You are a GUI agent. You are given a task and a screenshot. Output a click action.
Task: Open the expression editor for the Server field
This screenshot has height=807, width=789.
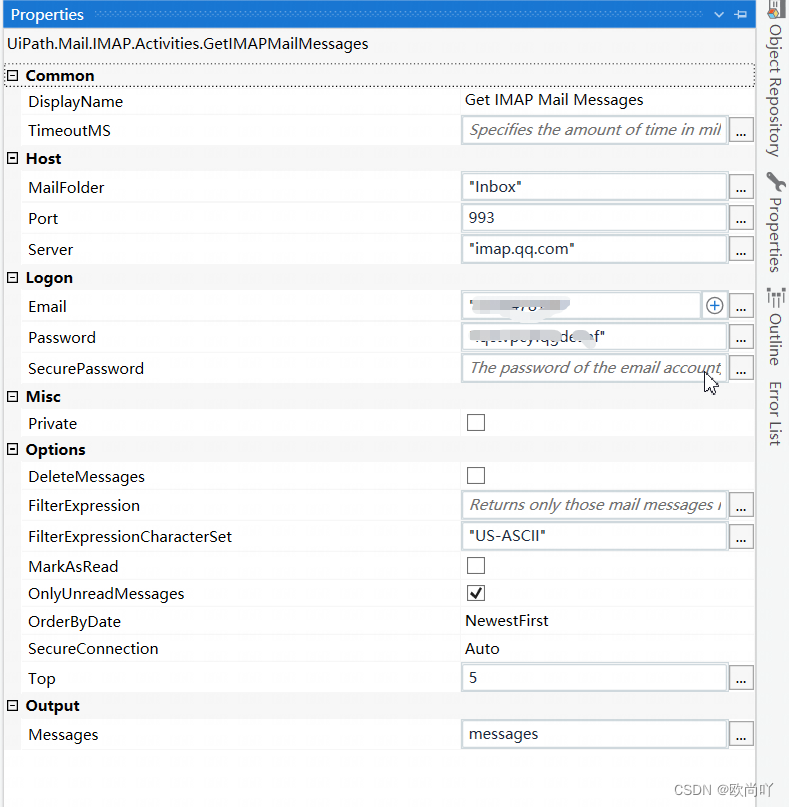(x=741, y=249)
